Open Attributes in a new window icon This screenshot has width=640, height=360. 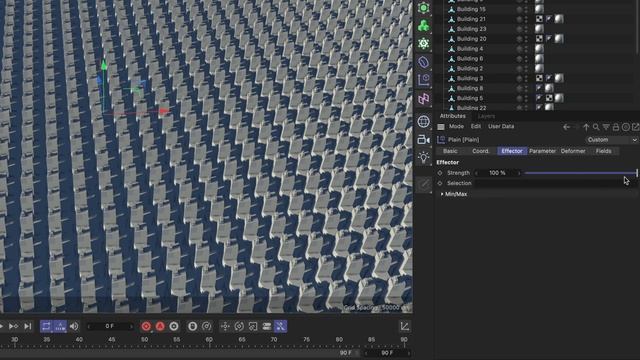tap(636, 127)
